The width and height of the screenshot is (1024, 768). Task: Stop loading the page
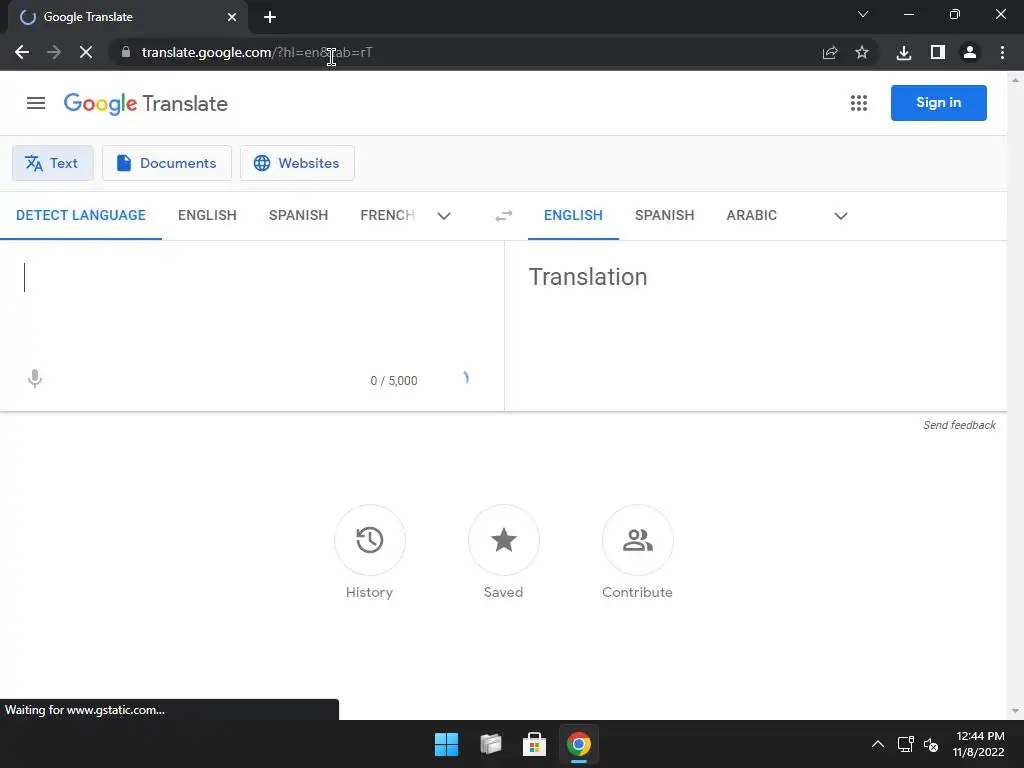(86, 52)
